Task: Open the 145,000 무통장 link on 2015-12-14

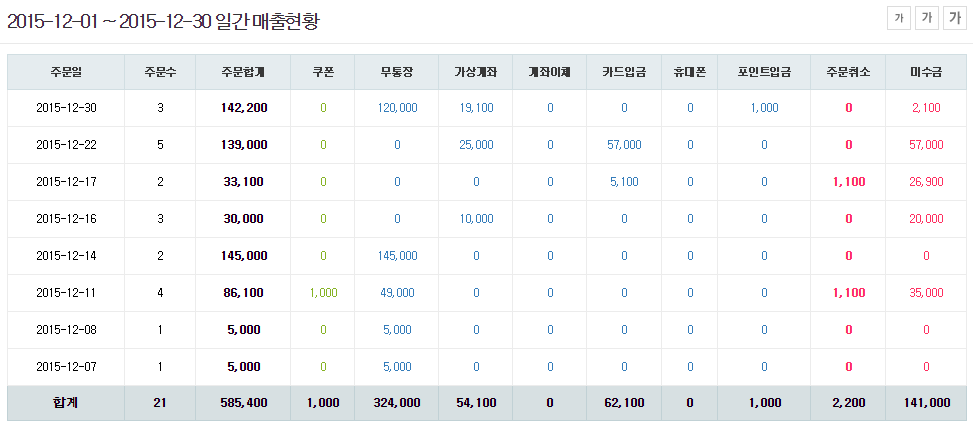Action: [397, 256]
